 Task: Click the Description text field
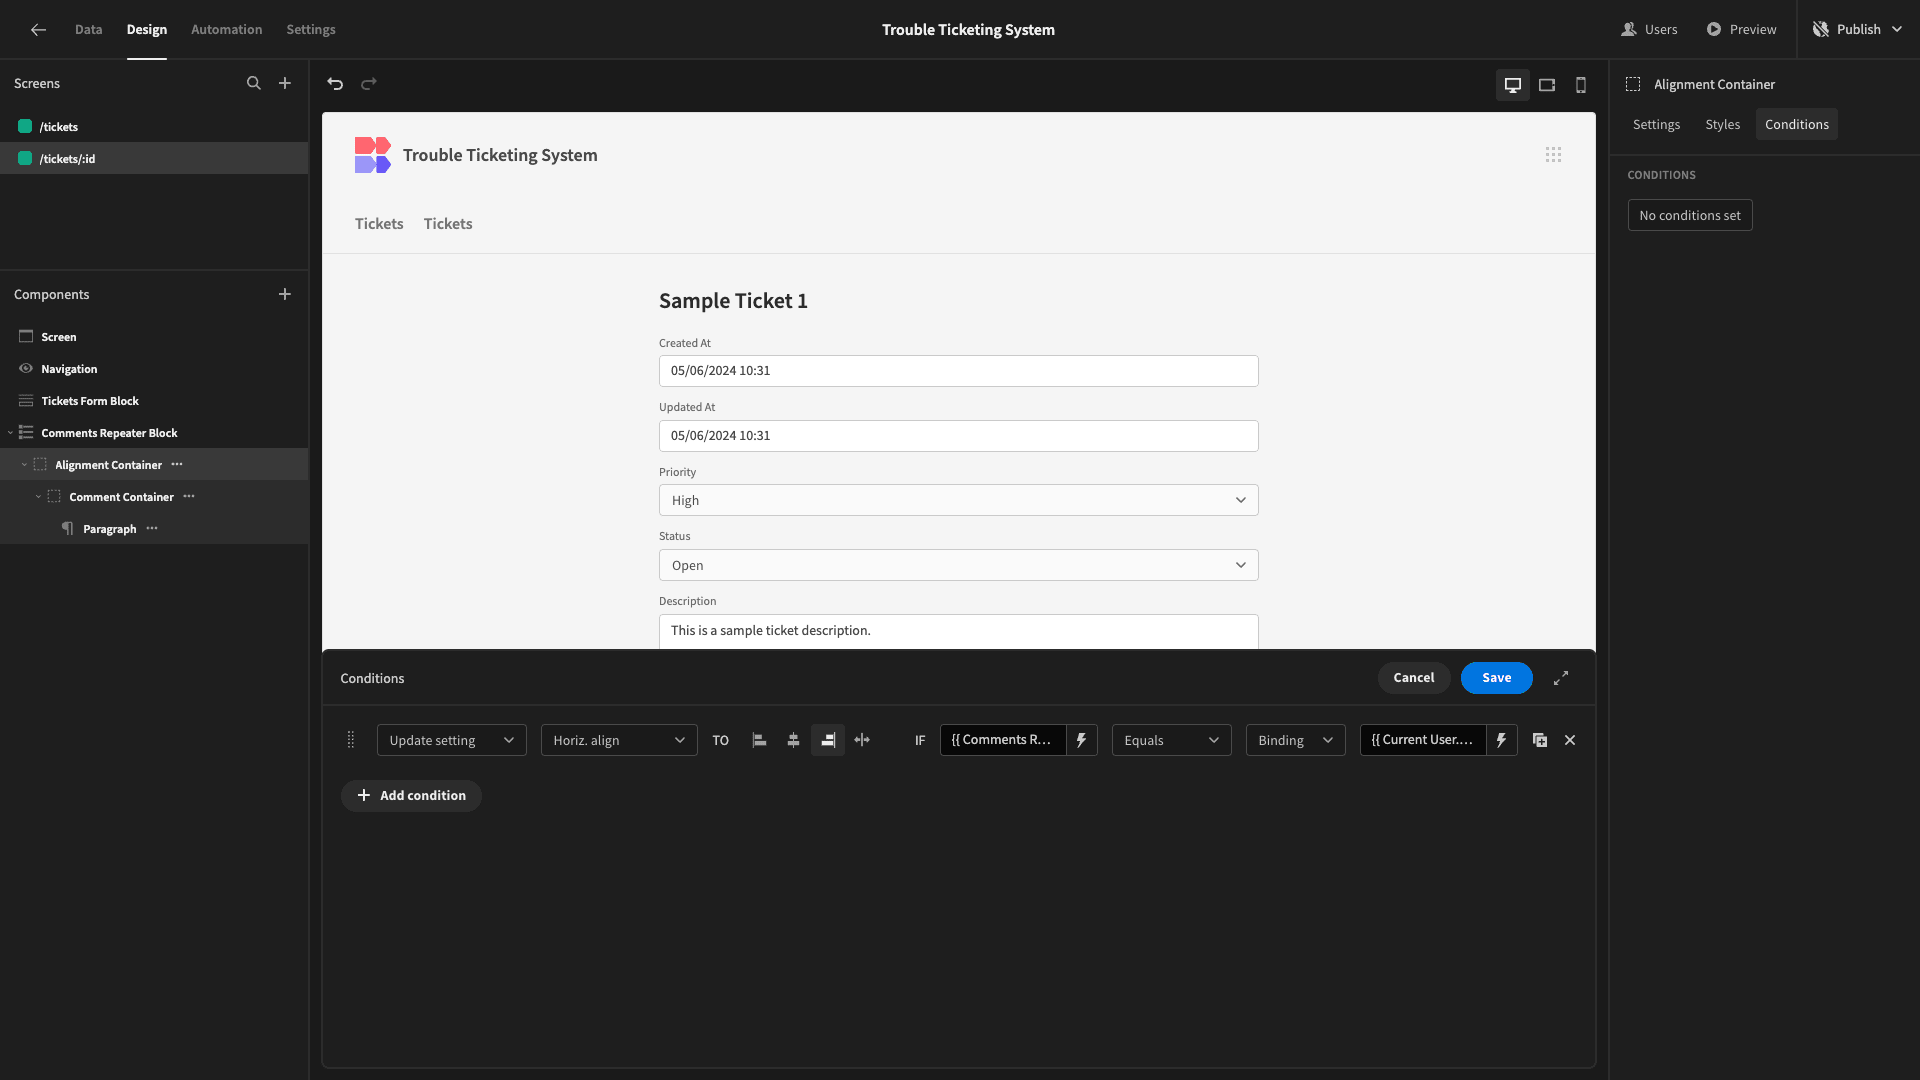[x=958, y=631]
